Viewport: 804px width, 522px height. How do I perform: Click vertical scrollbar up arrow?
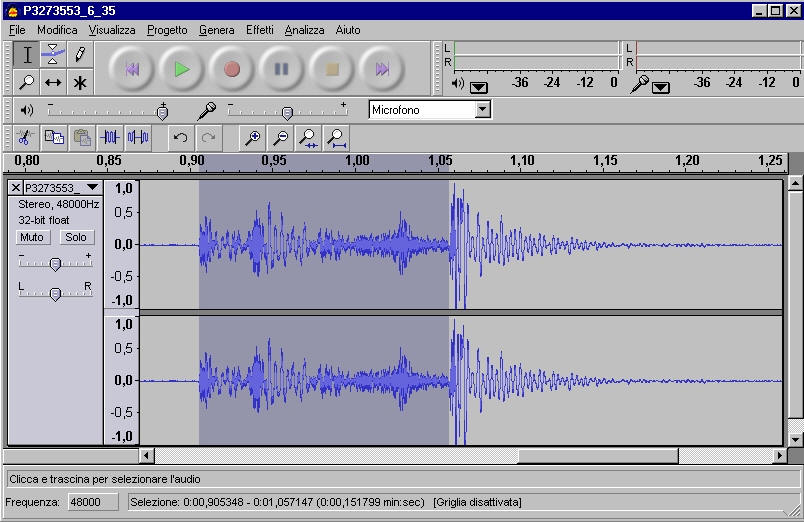pyautogui.click(x=795, y=183)
